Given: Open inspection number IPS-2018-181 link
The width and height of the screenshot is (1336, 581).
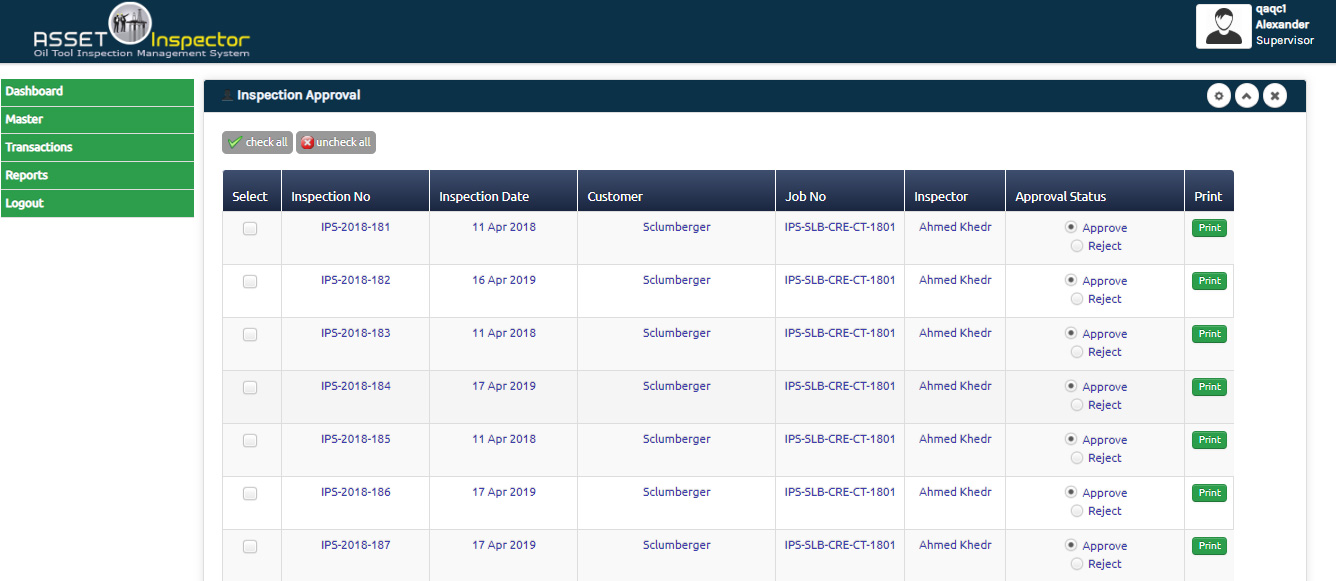Looking at the screenshot, I should click(356, 227).
